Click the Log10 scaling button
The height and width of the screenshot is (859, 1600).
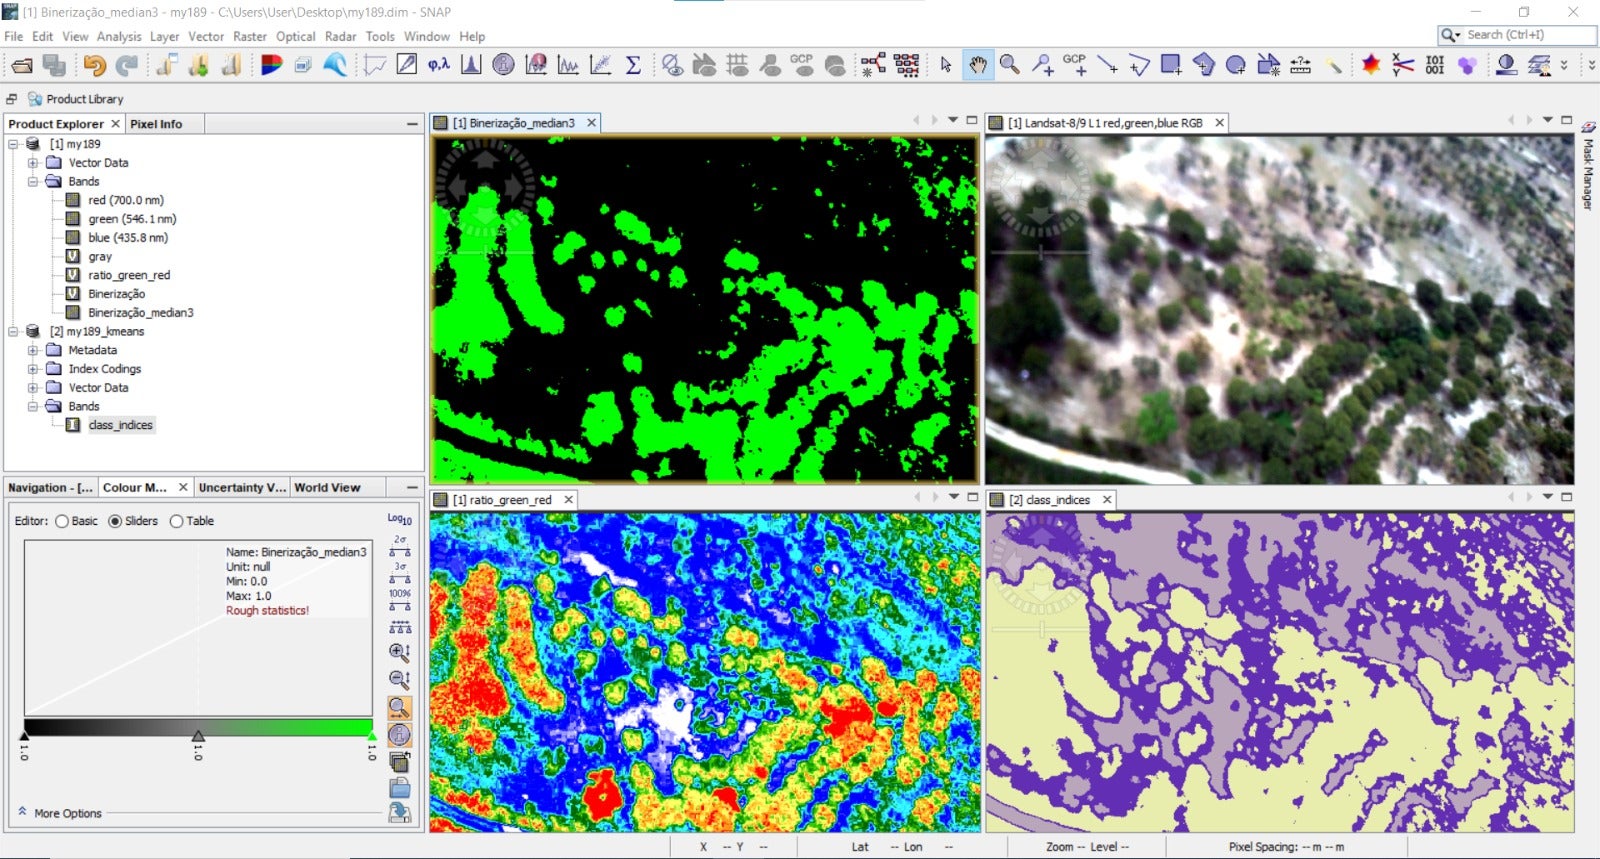[399, 519]
